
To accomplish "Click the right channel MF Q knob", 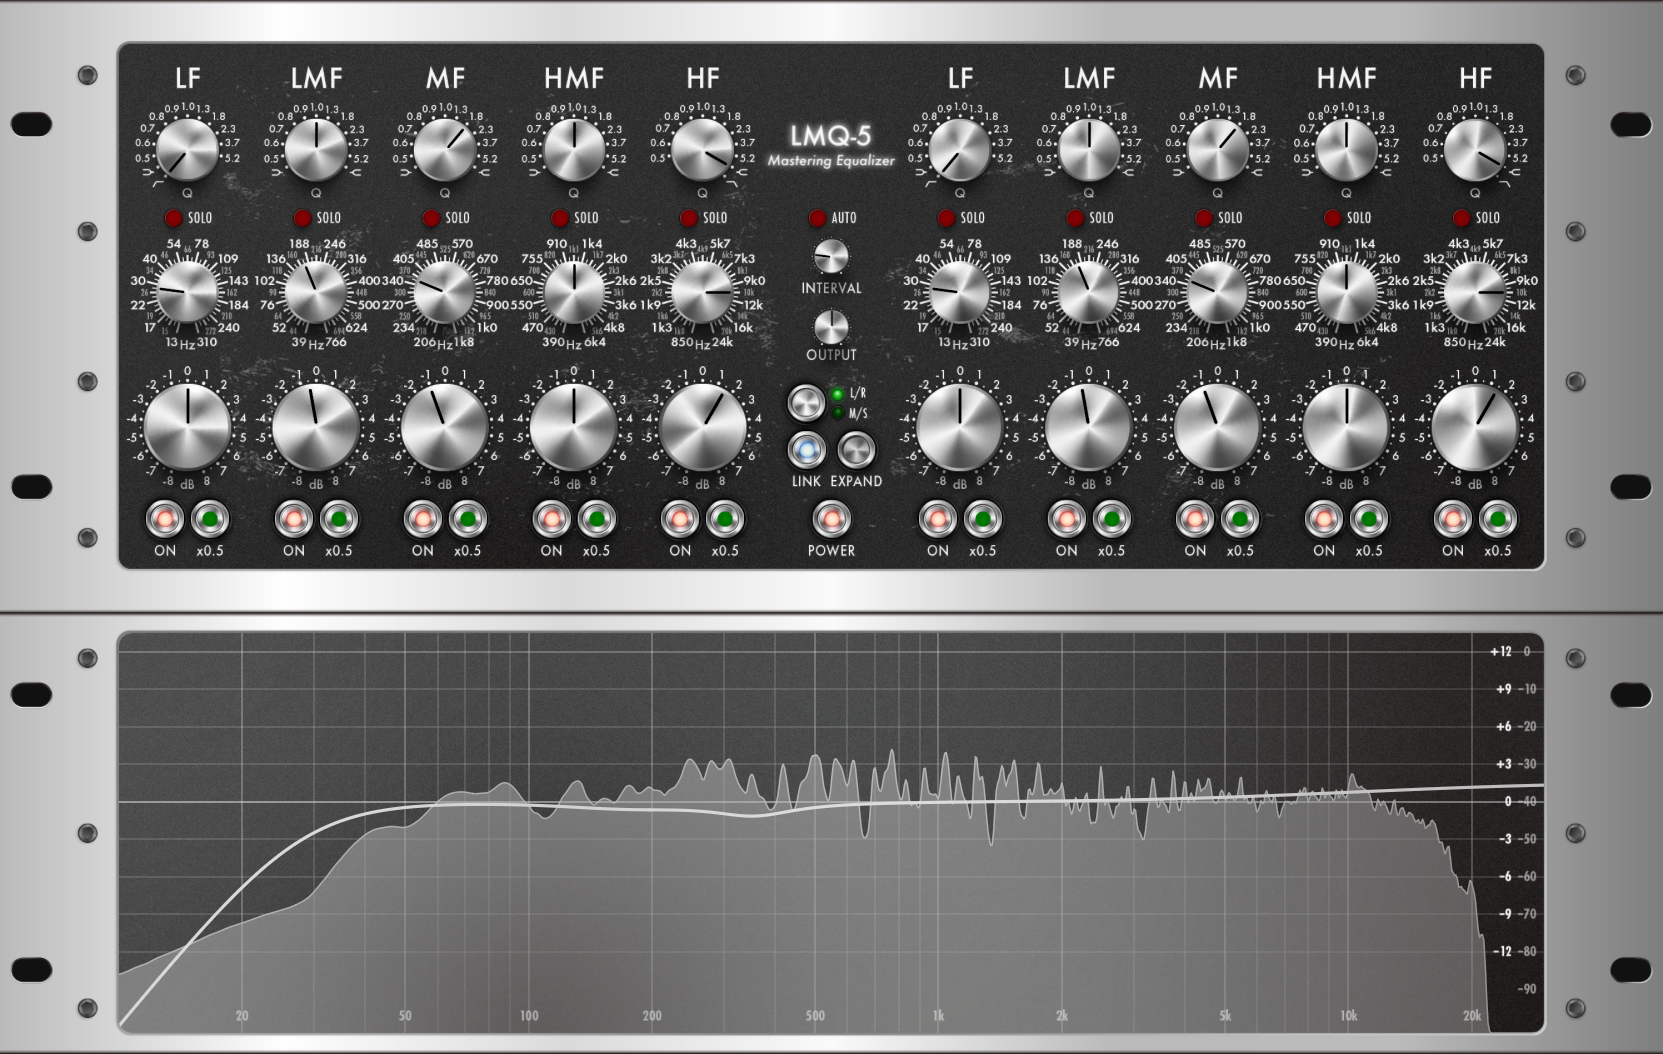I will coord(1218,150).
